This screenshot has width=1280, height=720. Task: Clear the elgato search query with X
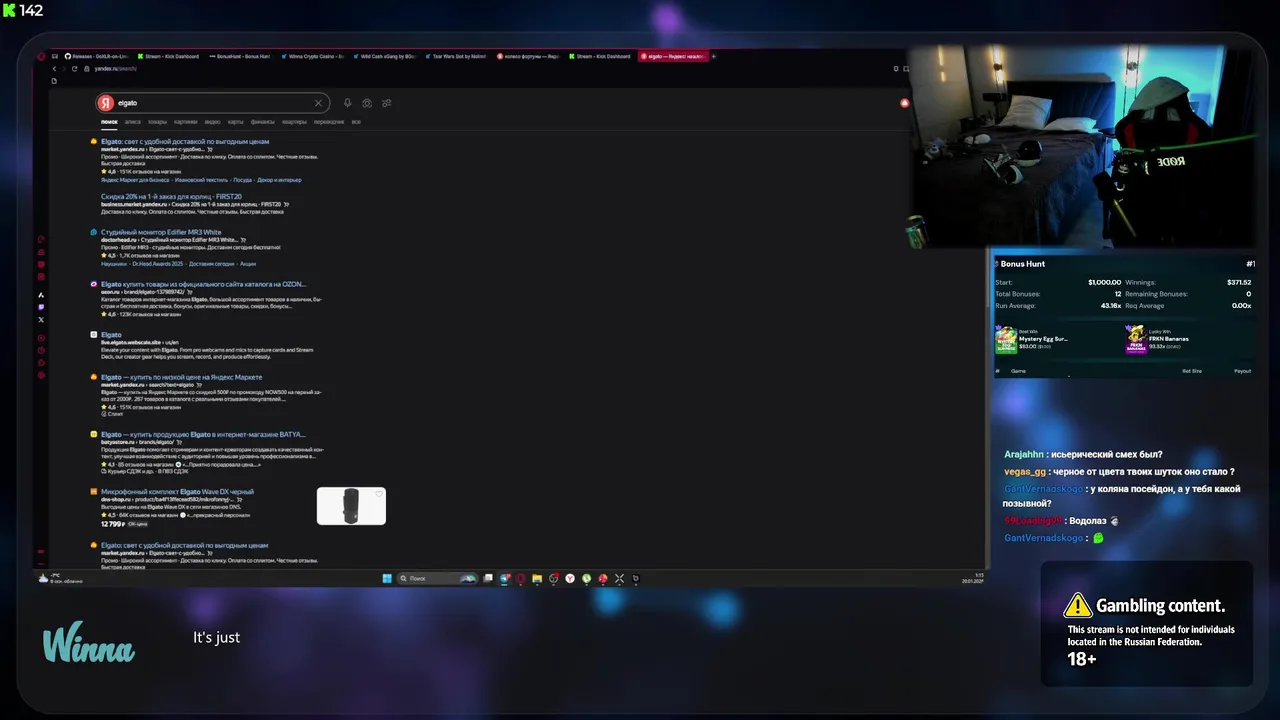319,103
